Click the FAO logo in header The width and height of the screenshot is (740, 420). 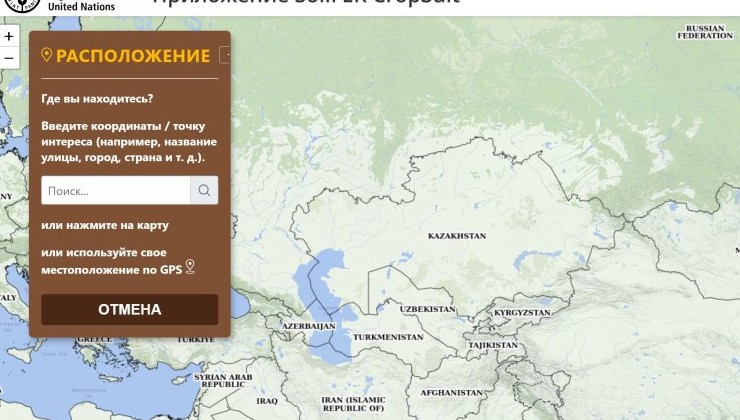21,5
